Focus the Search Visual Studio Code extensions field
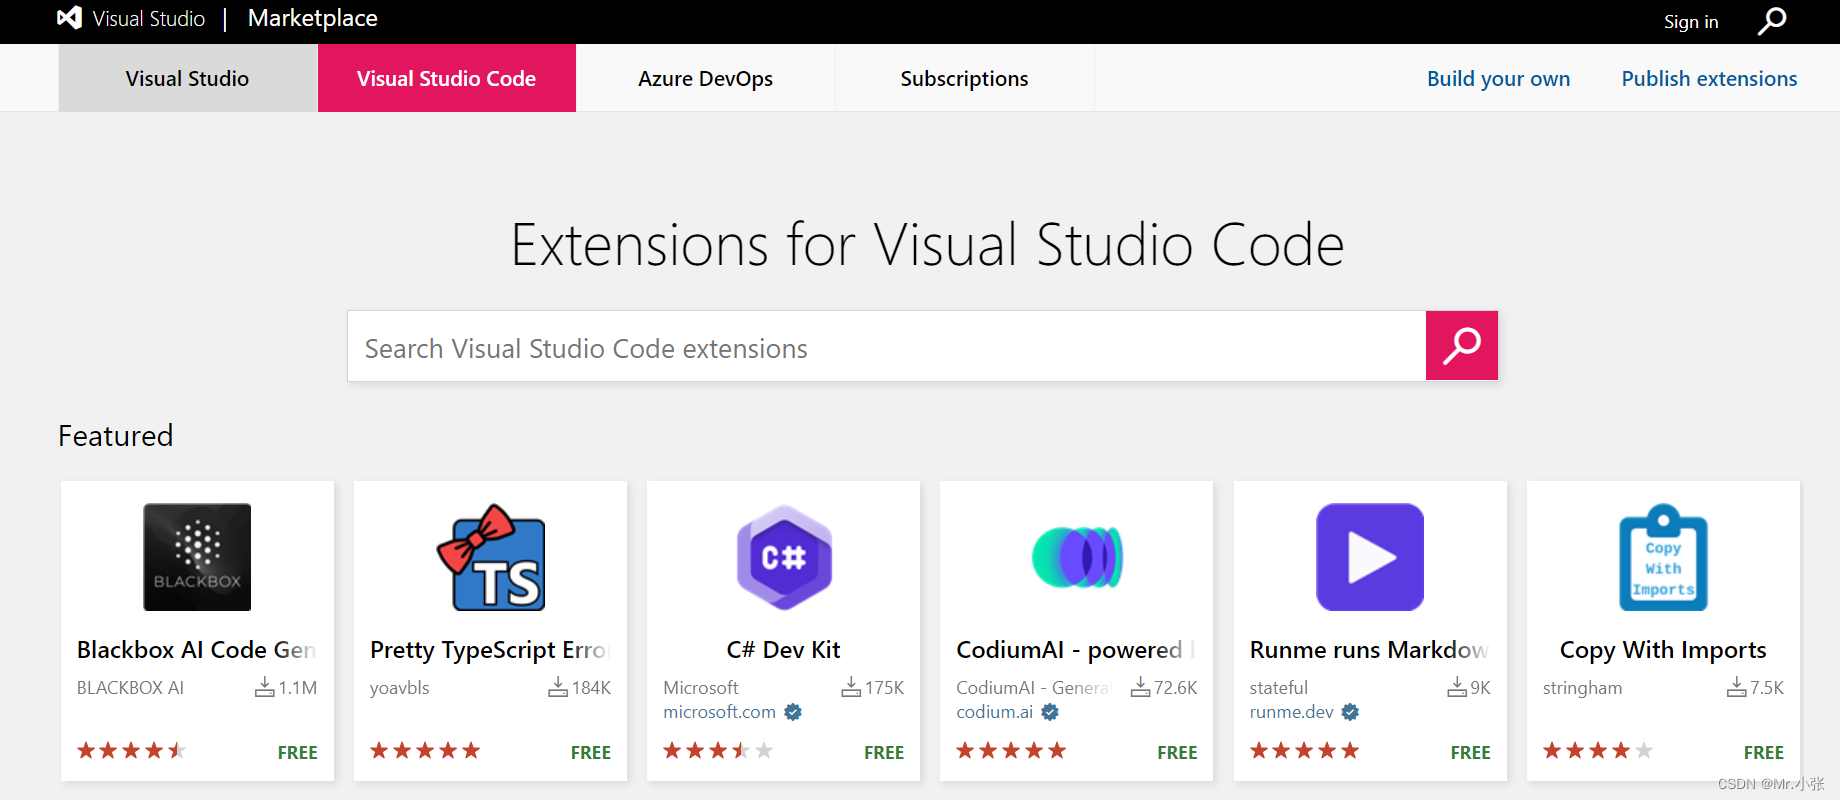1840x800 pixels. point(886,346)
